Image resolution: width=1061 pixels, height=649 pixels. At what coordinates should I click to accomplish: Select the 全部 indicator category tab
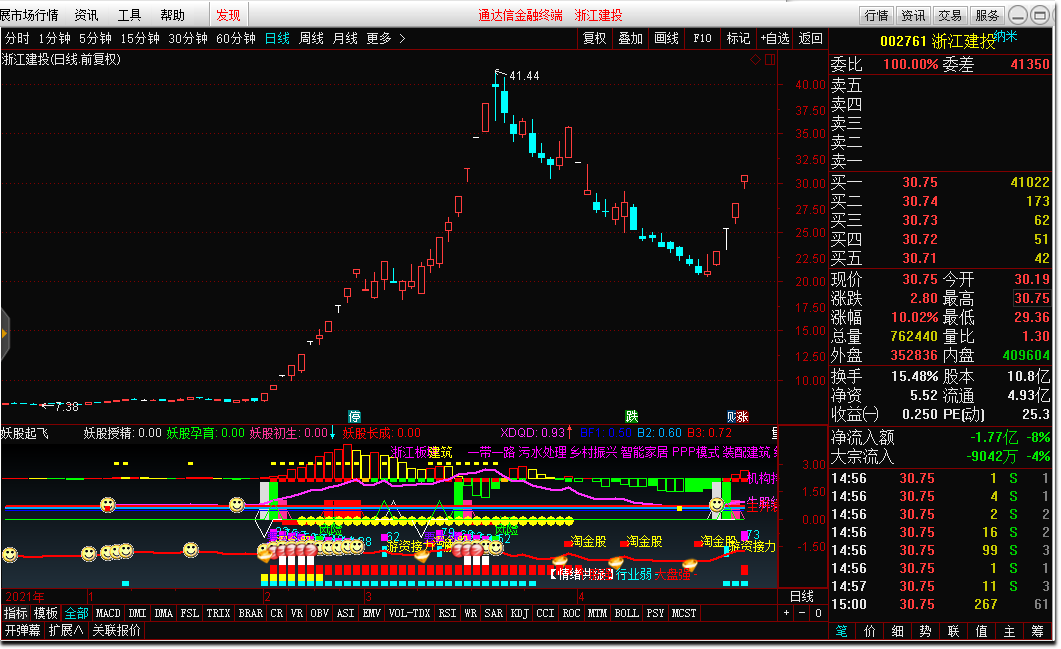76,613
